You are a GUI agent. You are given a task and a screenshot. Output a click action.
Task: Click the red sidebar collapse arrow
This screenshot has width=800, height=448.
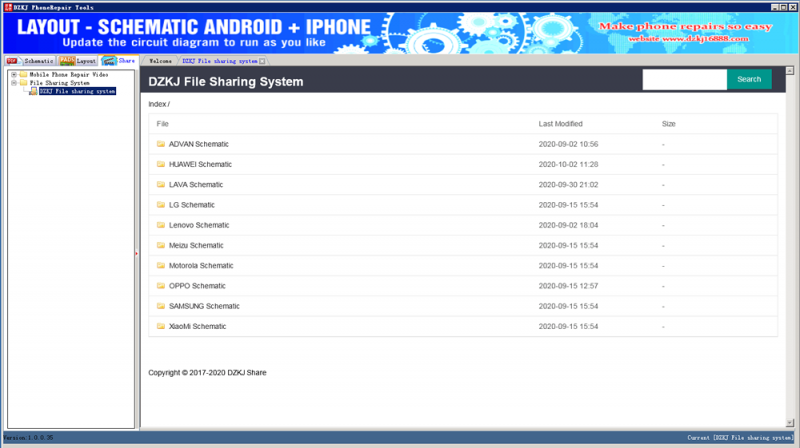click(x=137, y=254)
